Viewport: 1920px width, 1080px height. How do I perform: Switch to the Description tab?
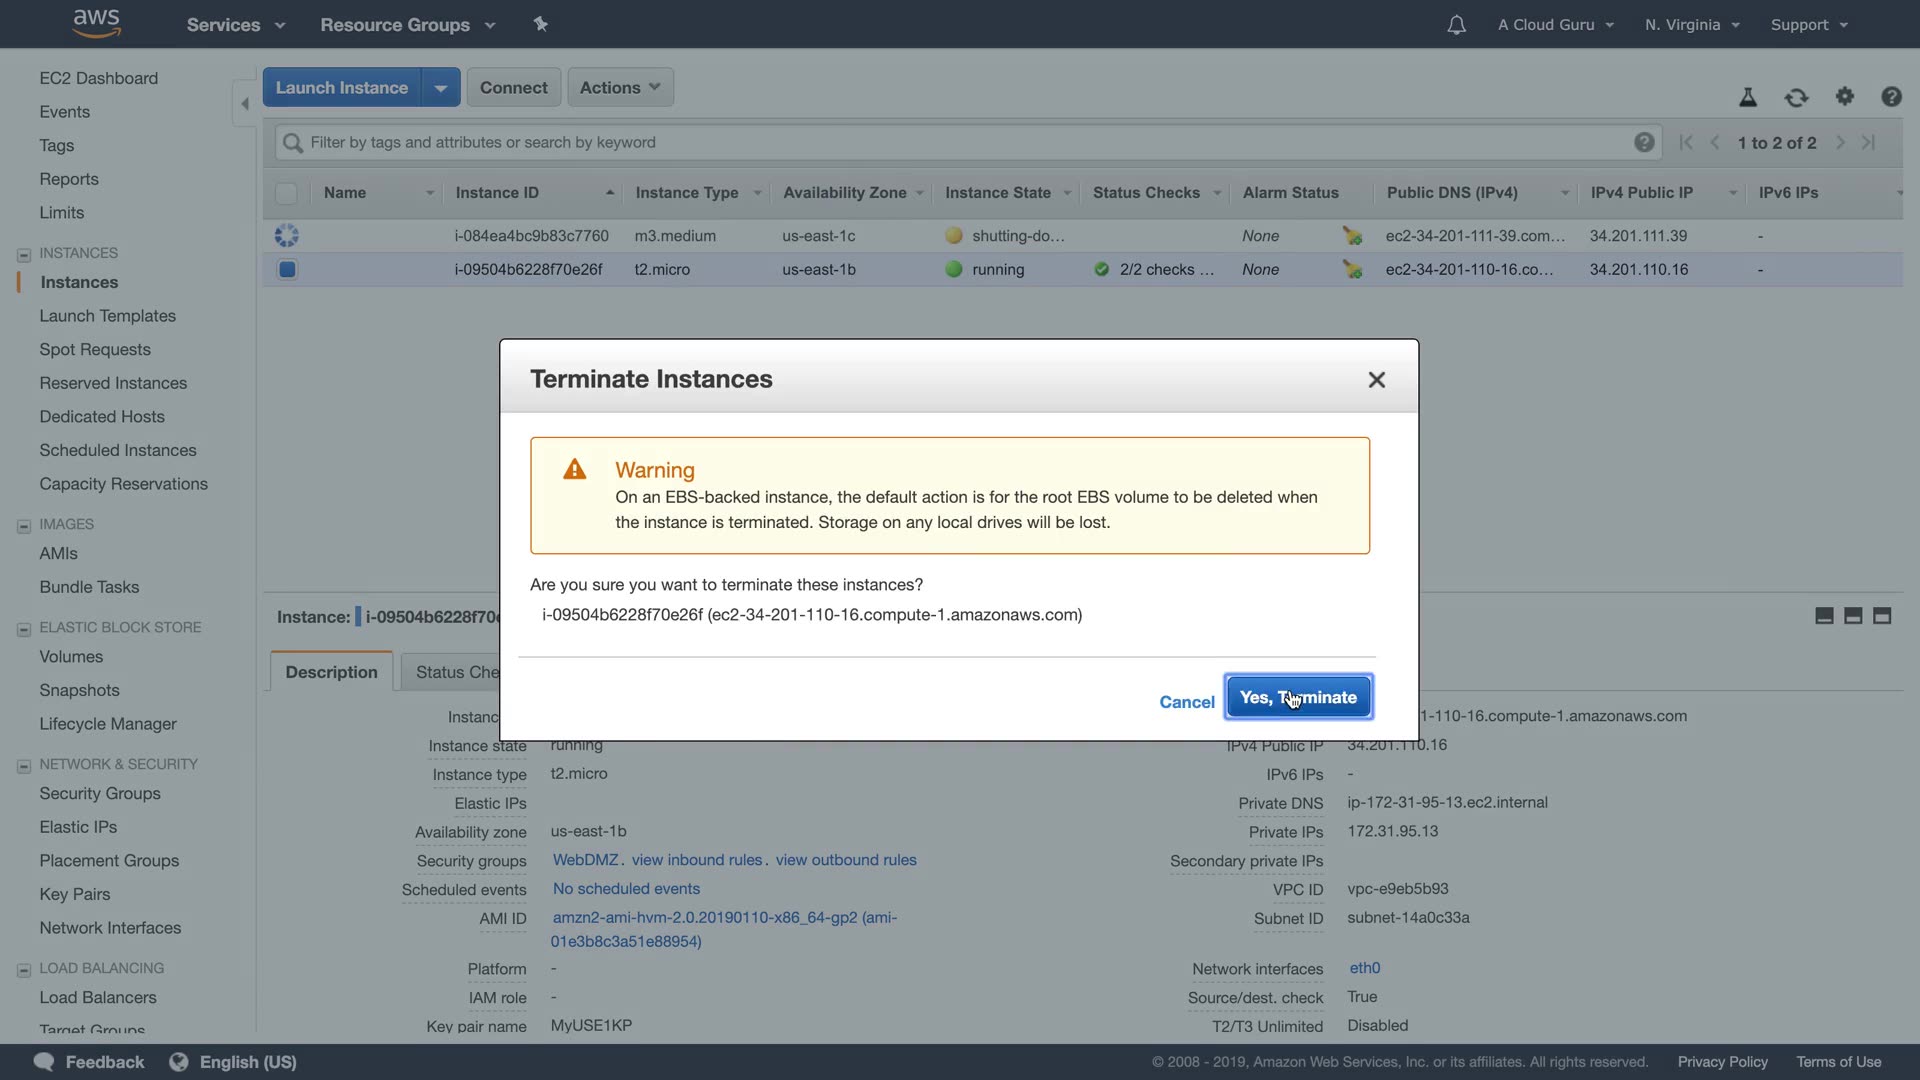tap(331, 672)
